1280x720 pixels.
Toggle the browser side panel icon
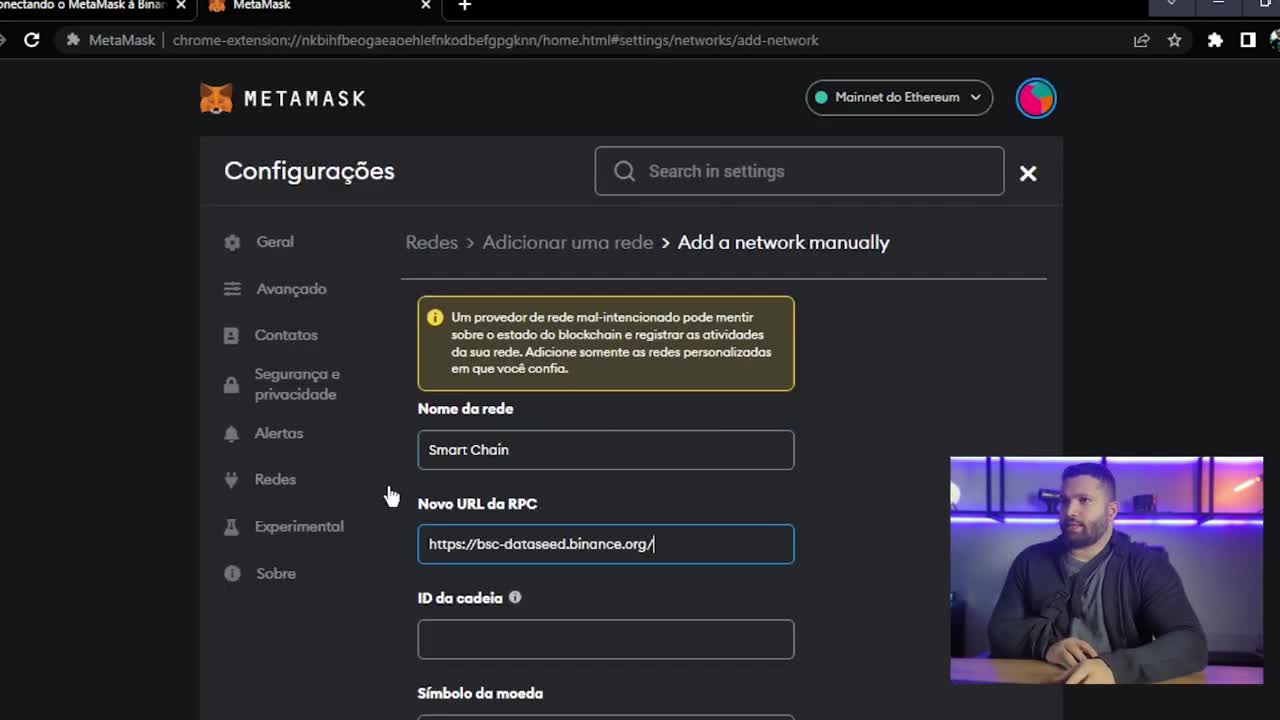(x=1248, y=40)
